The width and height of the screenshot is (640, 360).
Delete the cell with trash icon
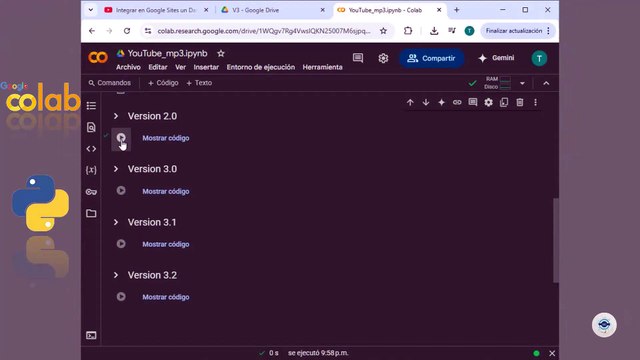click(520, 102)
